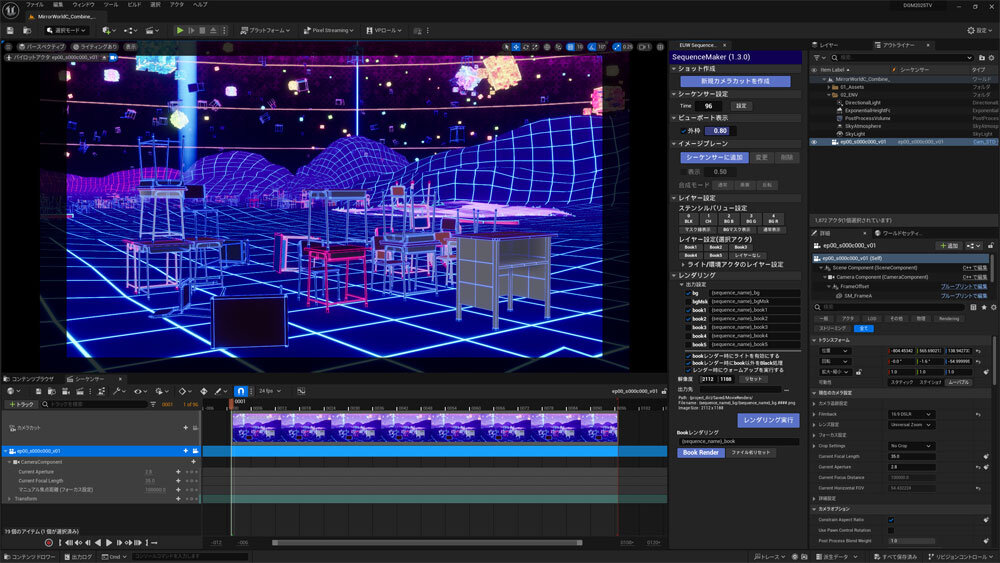Click the settings gear in the Outliner panel
The width and height of the screenshot is (1000, 563).
[991, 57]
